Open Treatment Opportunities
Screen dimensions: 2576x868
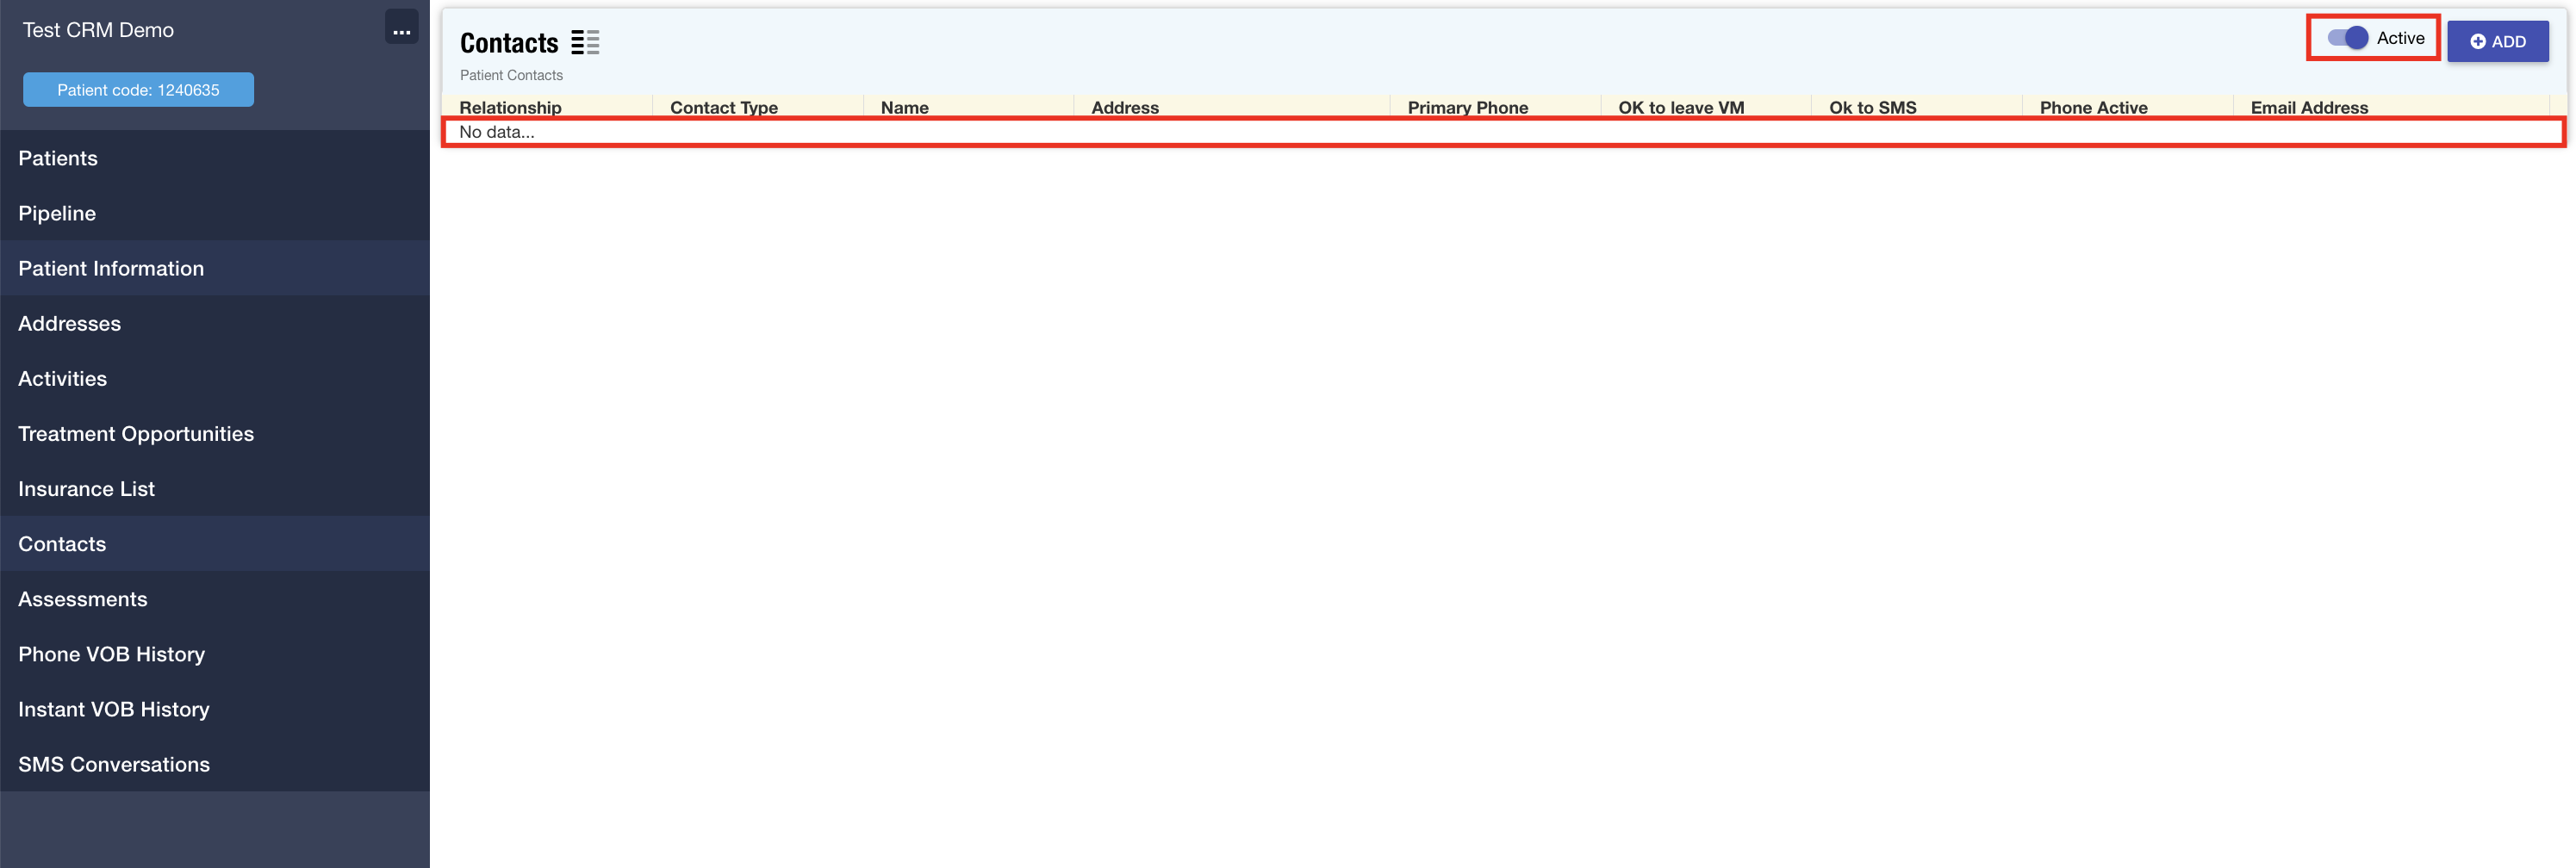click(x=136, y=433)
